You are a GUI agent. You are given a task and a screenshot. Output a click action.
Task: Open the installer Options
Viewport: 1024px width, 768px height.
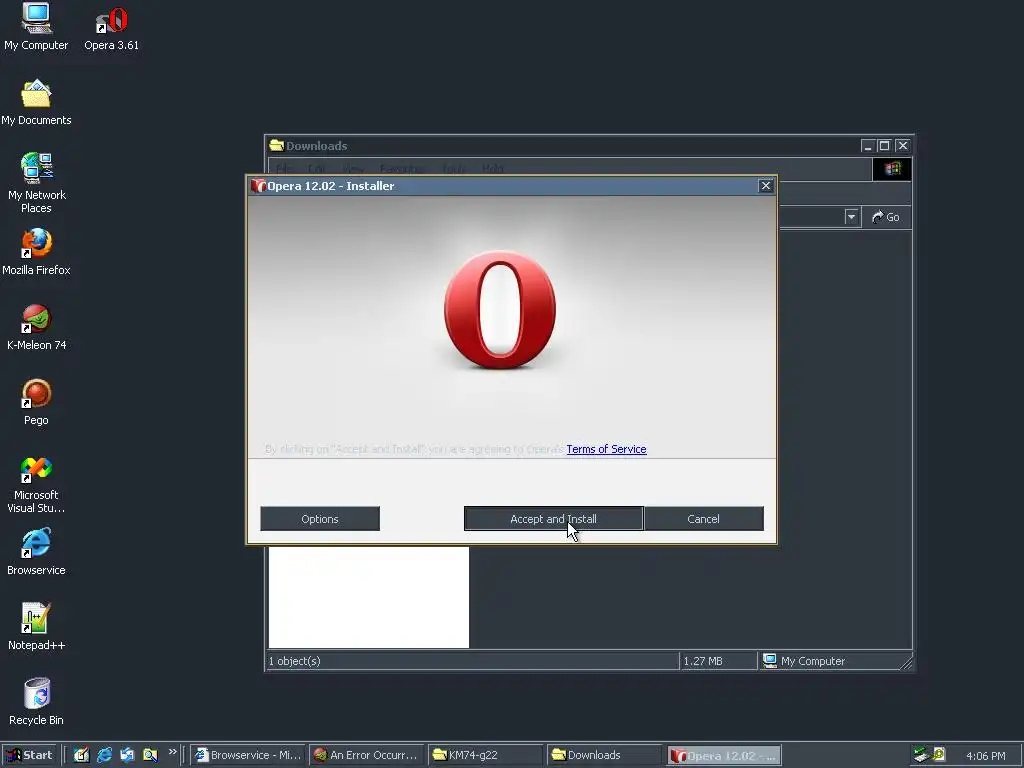(320, 519)
